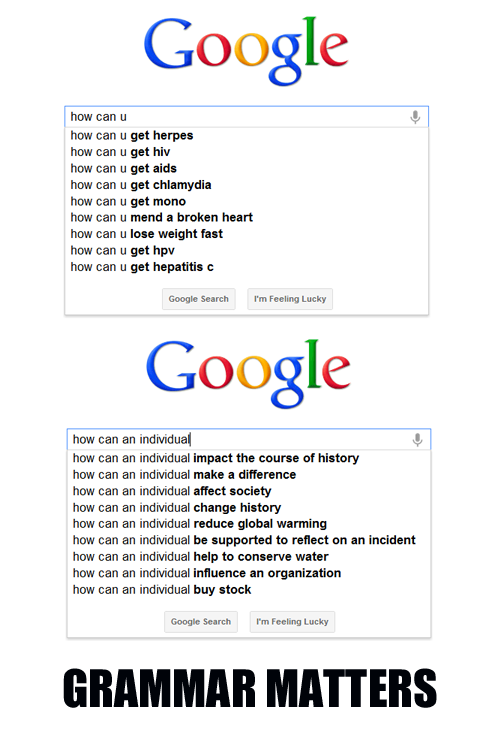Click the top Google logo
This screenshot has width=499, height=733.
246,50
